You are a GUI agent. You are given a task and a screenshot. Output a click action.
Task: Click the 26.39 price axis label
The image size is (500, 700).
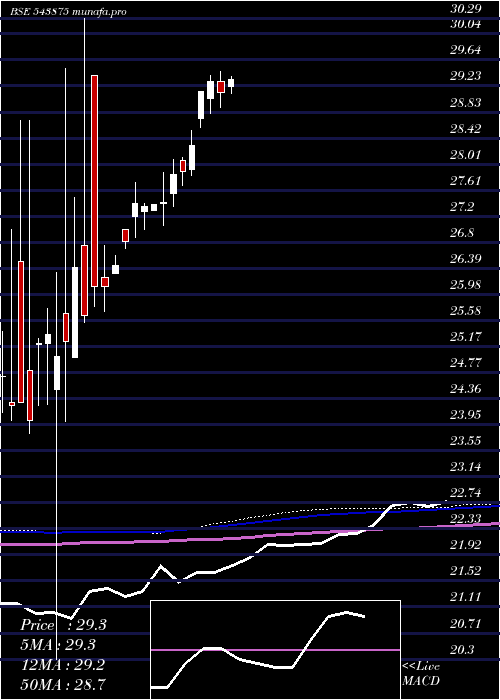[465, 259]
